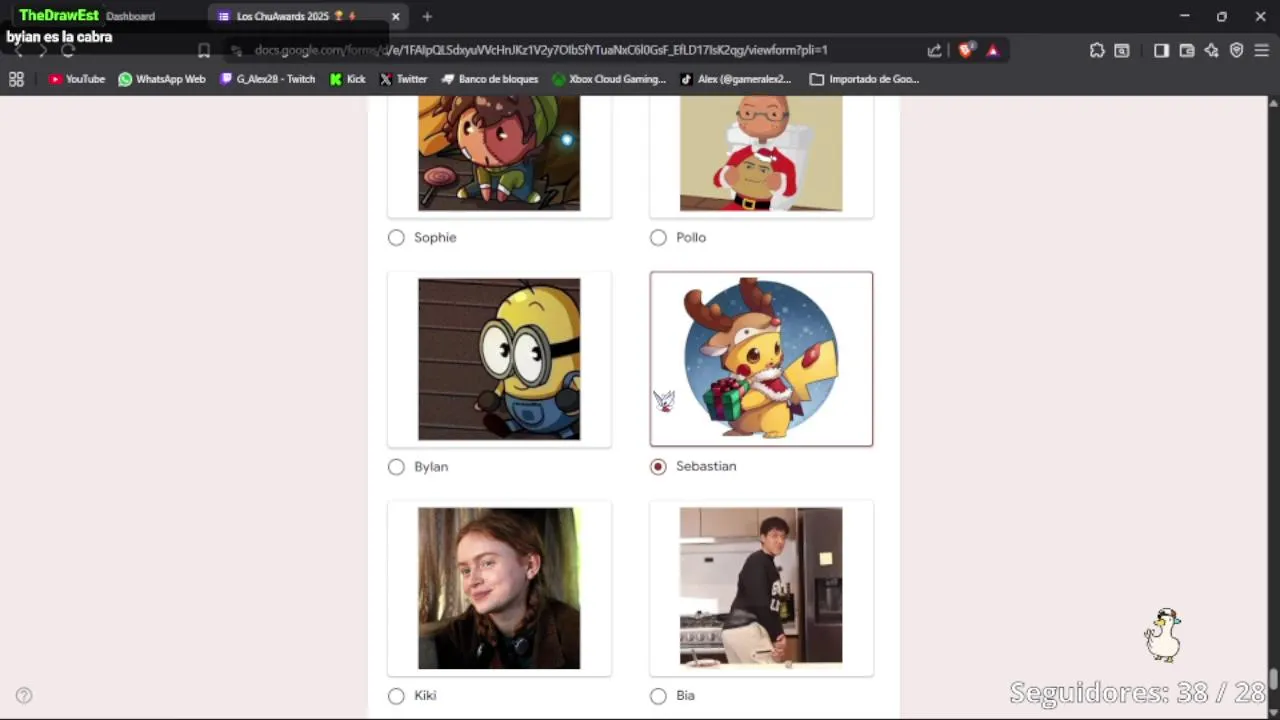Open the YouTube bookmark
1280x720 pixels.
[x=76, y=79]
